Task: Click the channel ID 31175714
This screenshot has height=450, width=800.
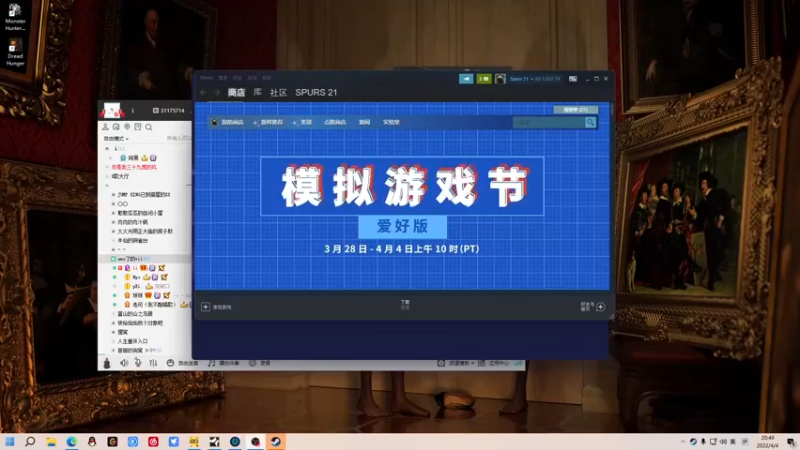Action: tap(169, 110)
